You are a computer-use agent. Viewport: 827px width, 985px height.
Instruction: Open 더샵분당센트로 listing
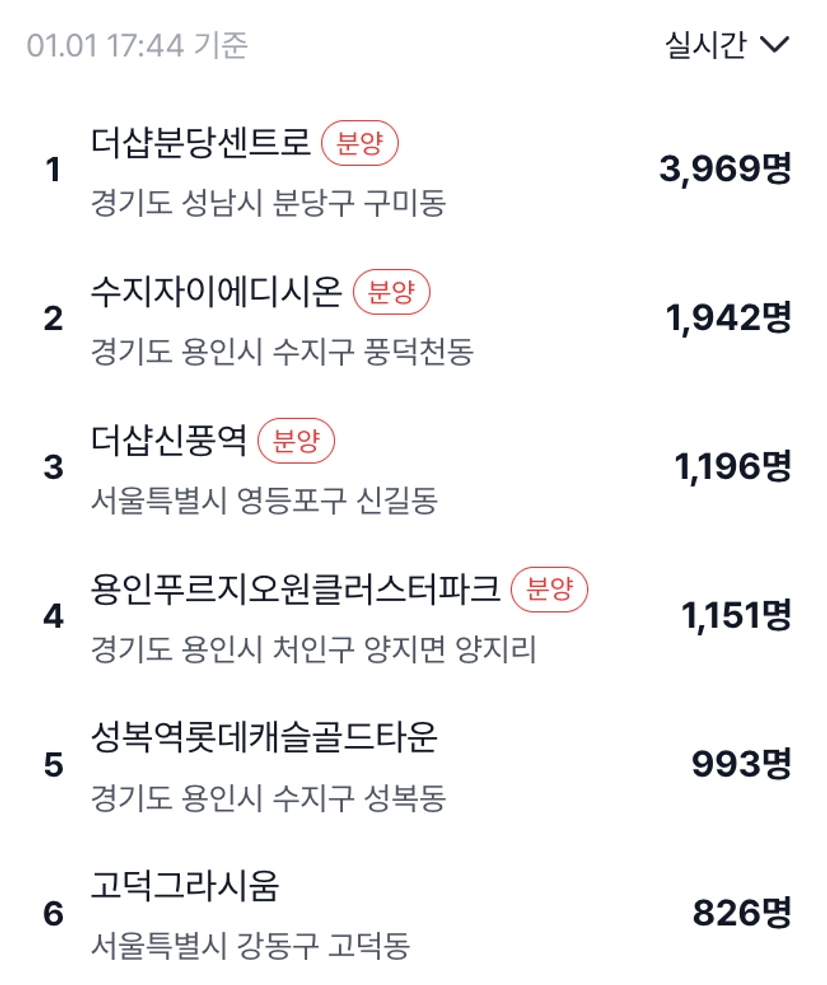click(201, 144)
